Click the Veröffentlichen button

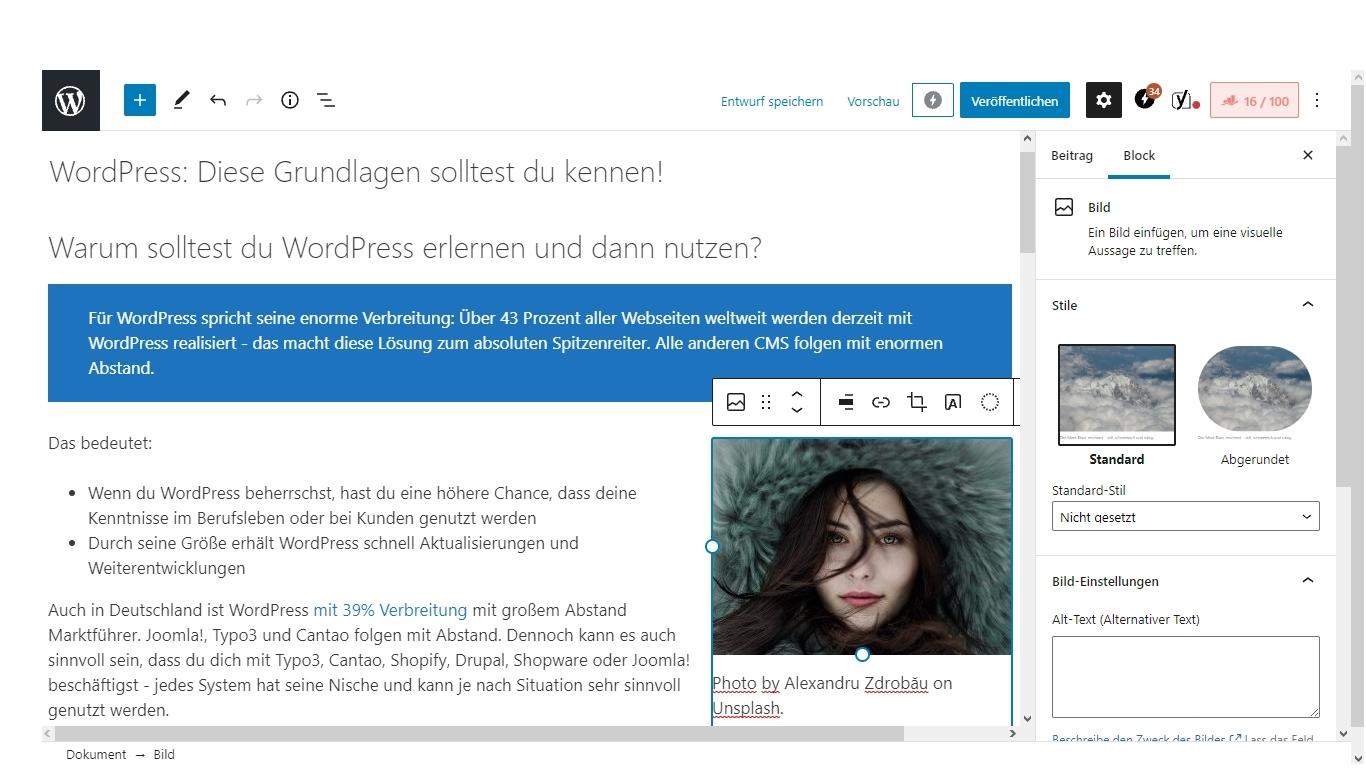pos(1015,101)
